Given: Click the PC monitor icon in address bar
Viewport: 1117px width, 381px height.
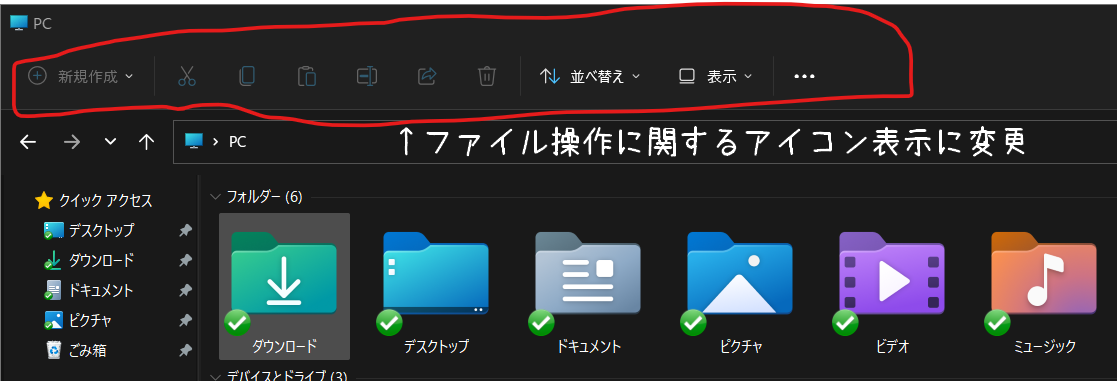Looking at the screenshot, I should tap(193, 141).
